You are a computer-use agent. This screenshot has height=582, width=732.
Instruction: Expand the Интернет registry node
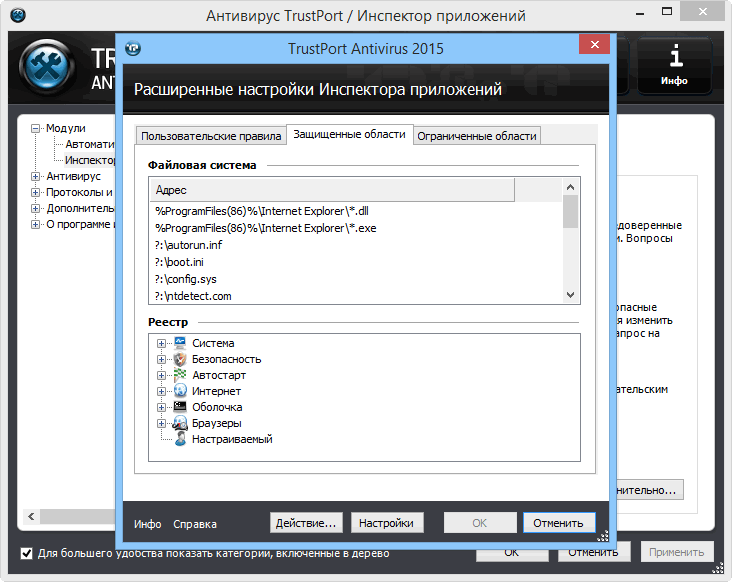tap(161, 391)
